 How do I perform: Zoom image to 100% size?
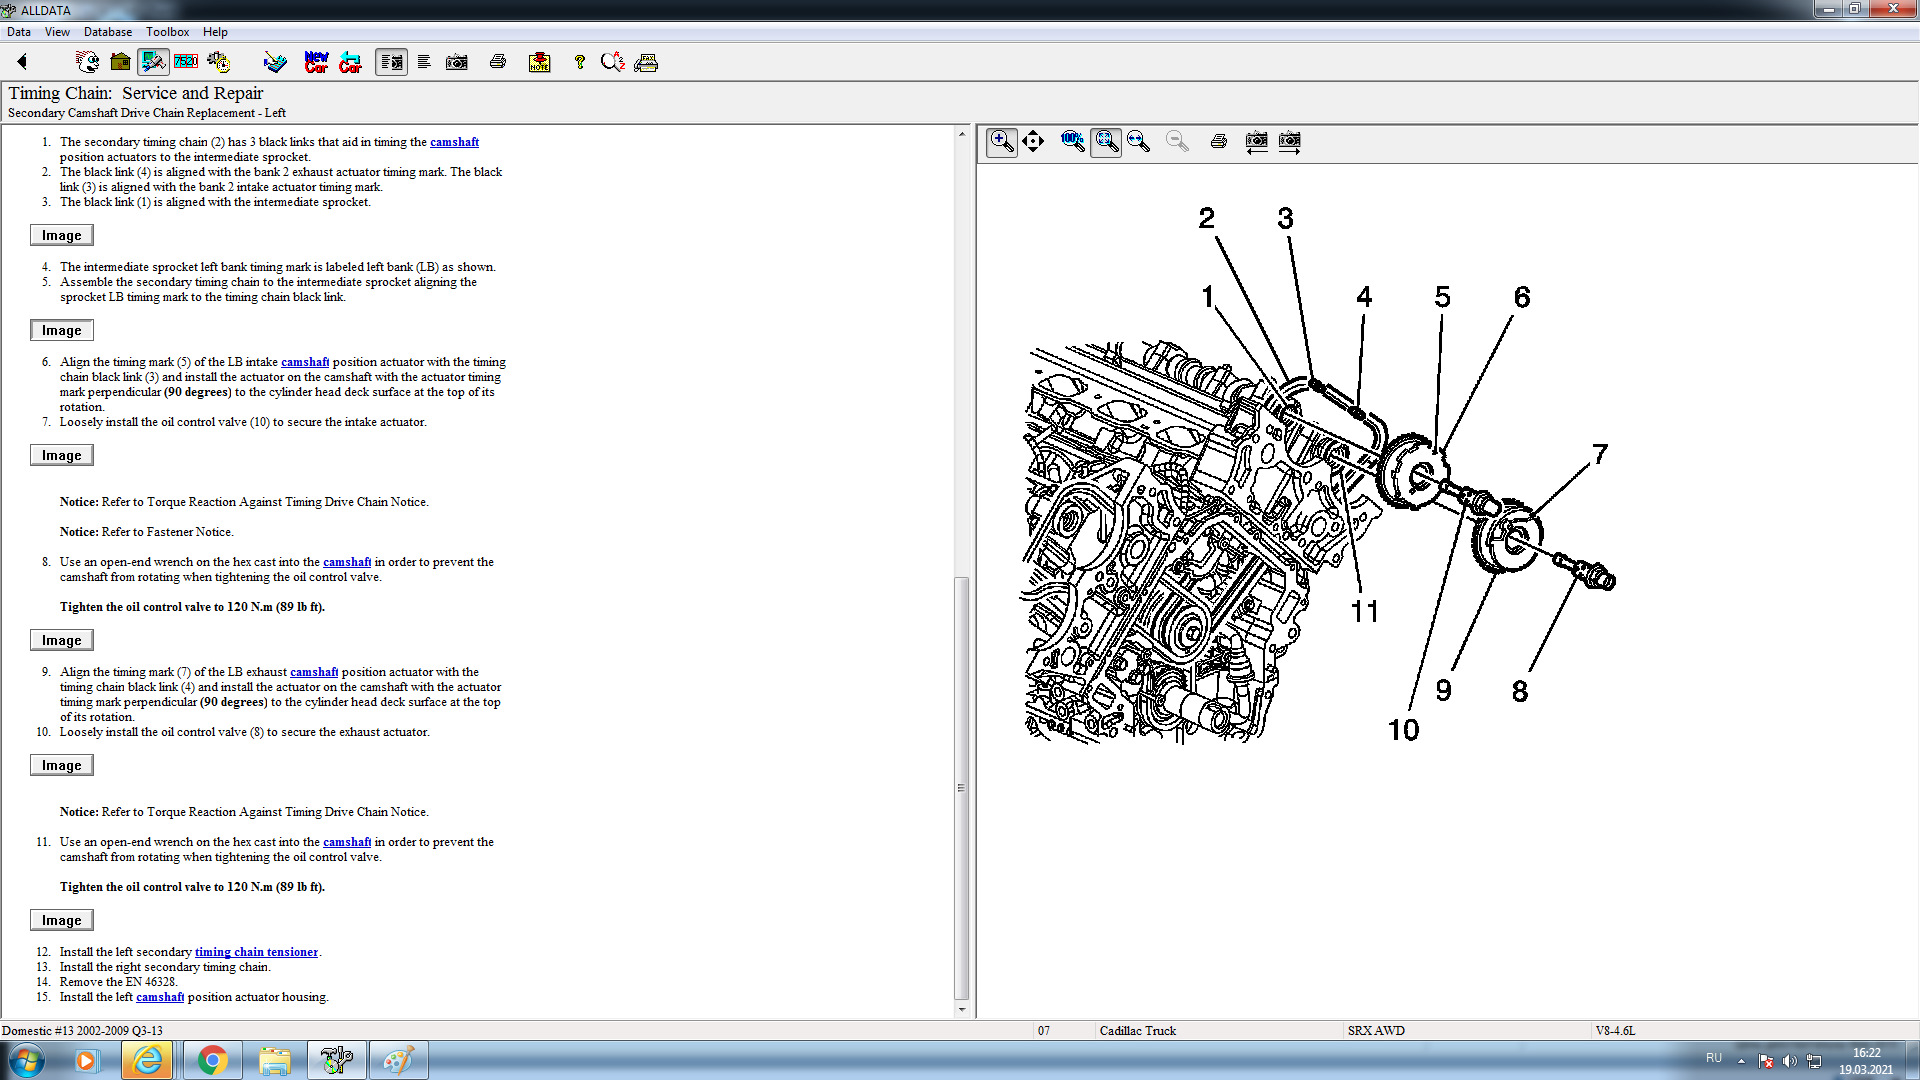pyautogui.click(x=1072, y=141)
